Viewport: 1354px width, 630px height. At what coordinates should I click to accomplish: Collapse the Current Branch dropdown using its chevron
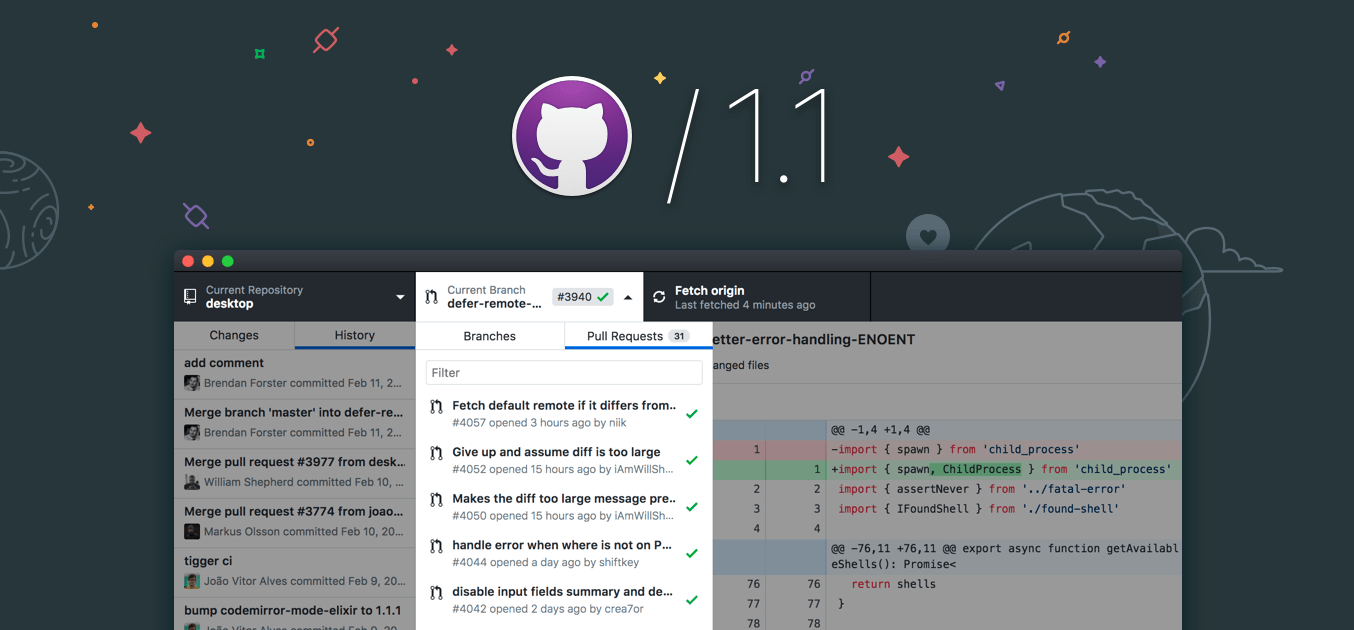(629, 296)
